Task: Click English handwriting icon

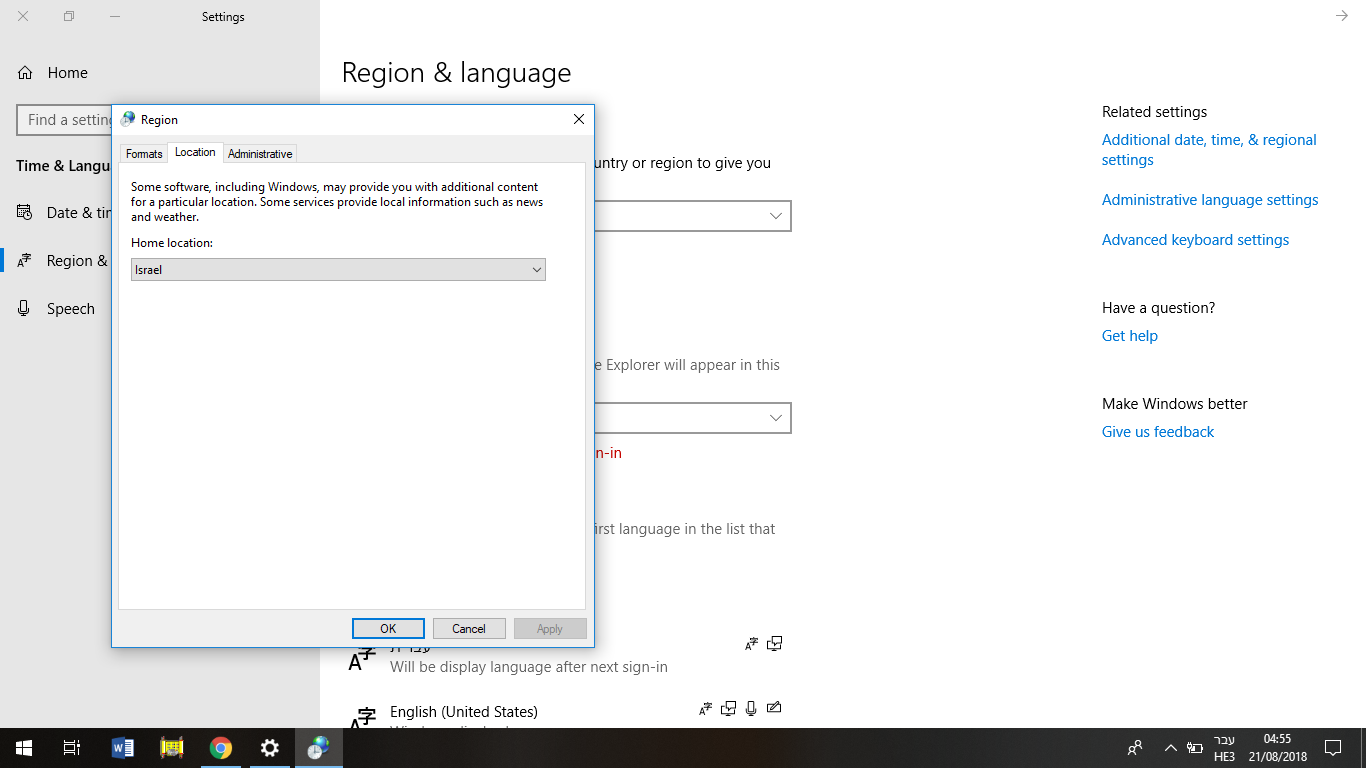Action: click(x=773, y=708)
